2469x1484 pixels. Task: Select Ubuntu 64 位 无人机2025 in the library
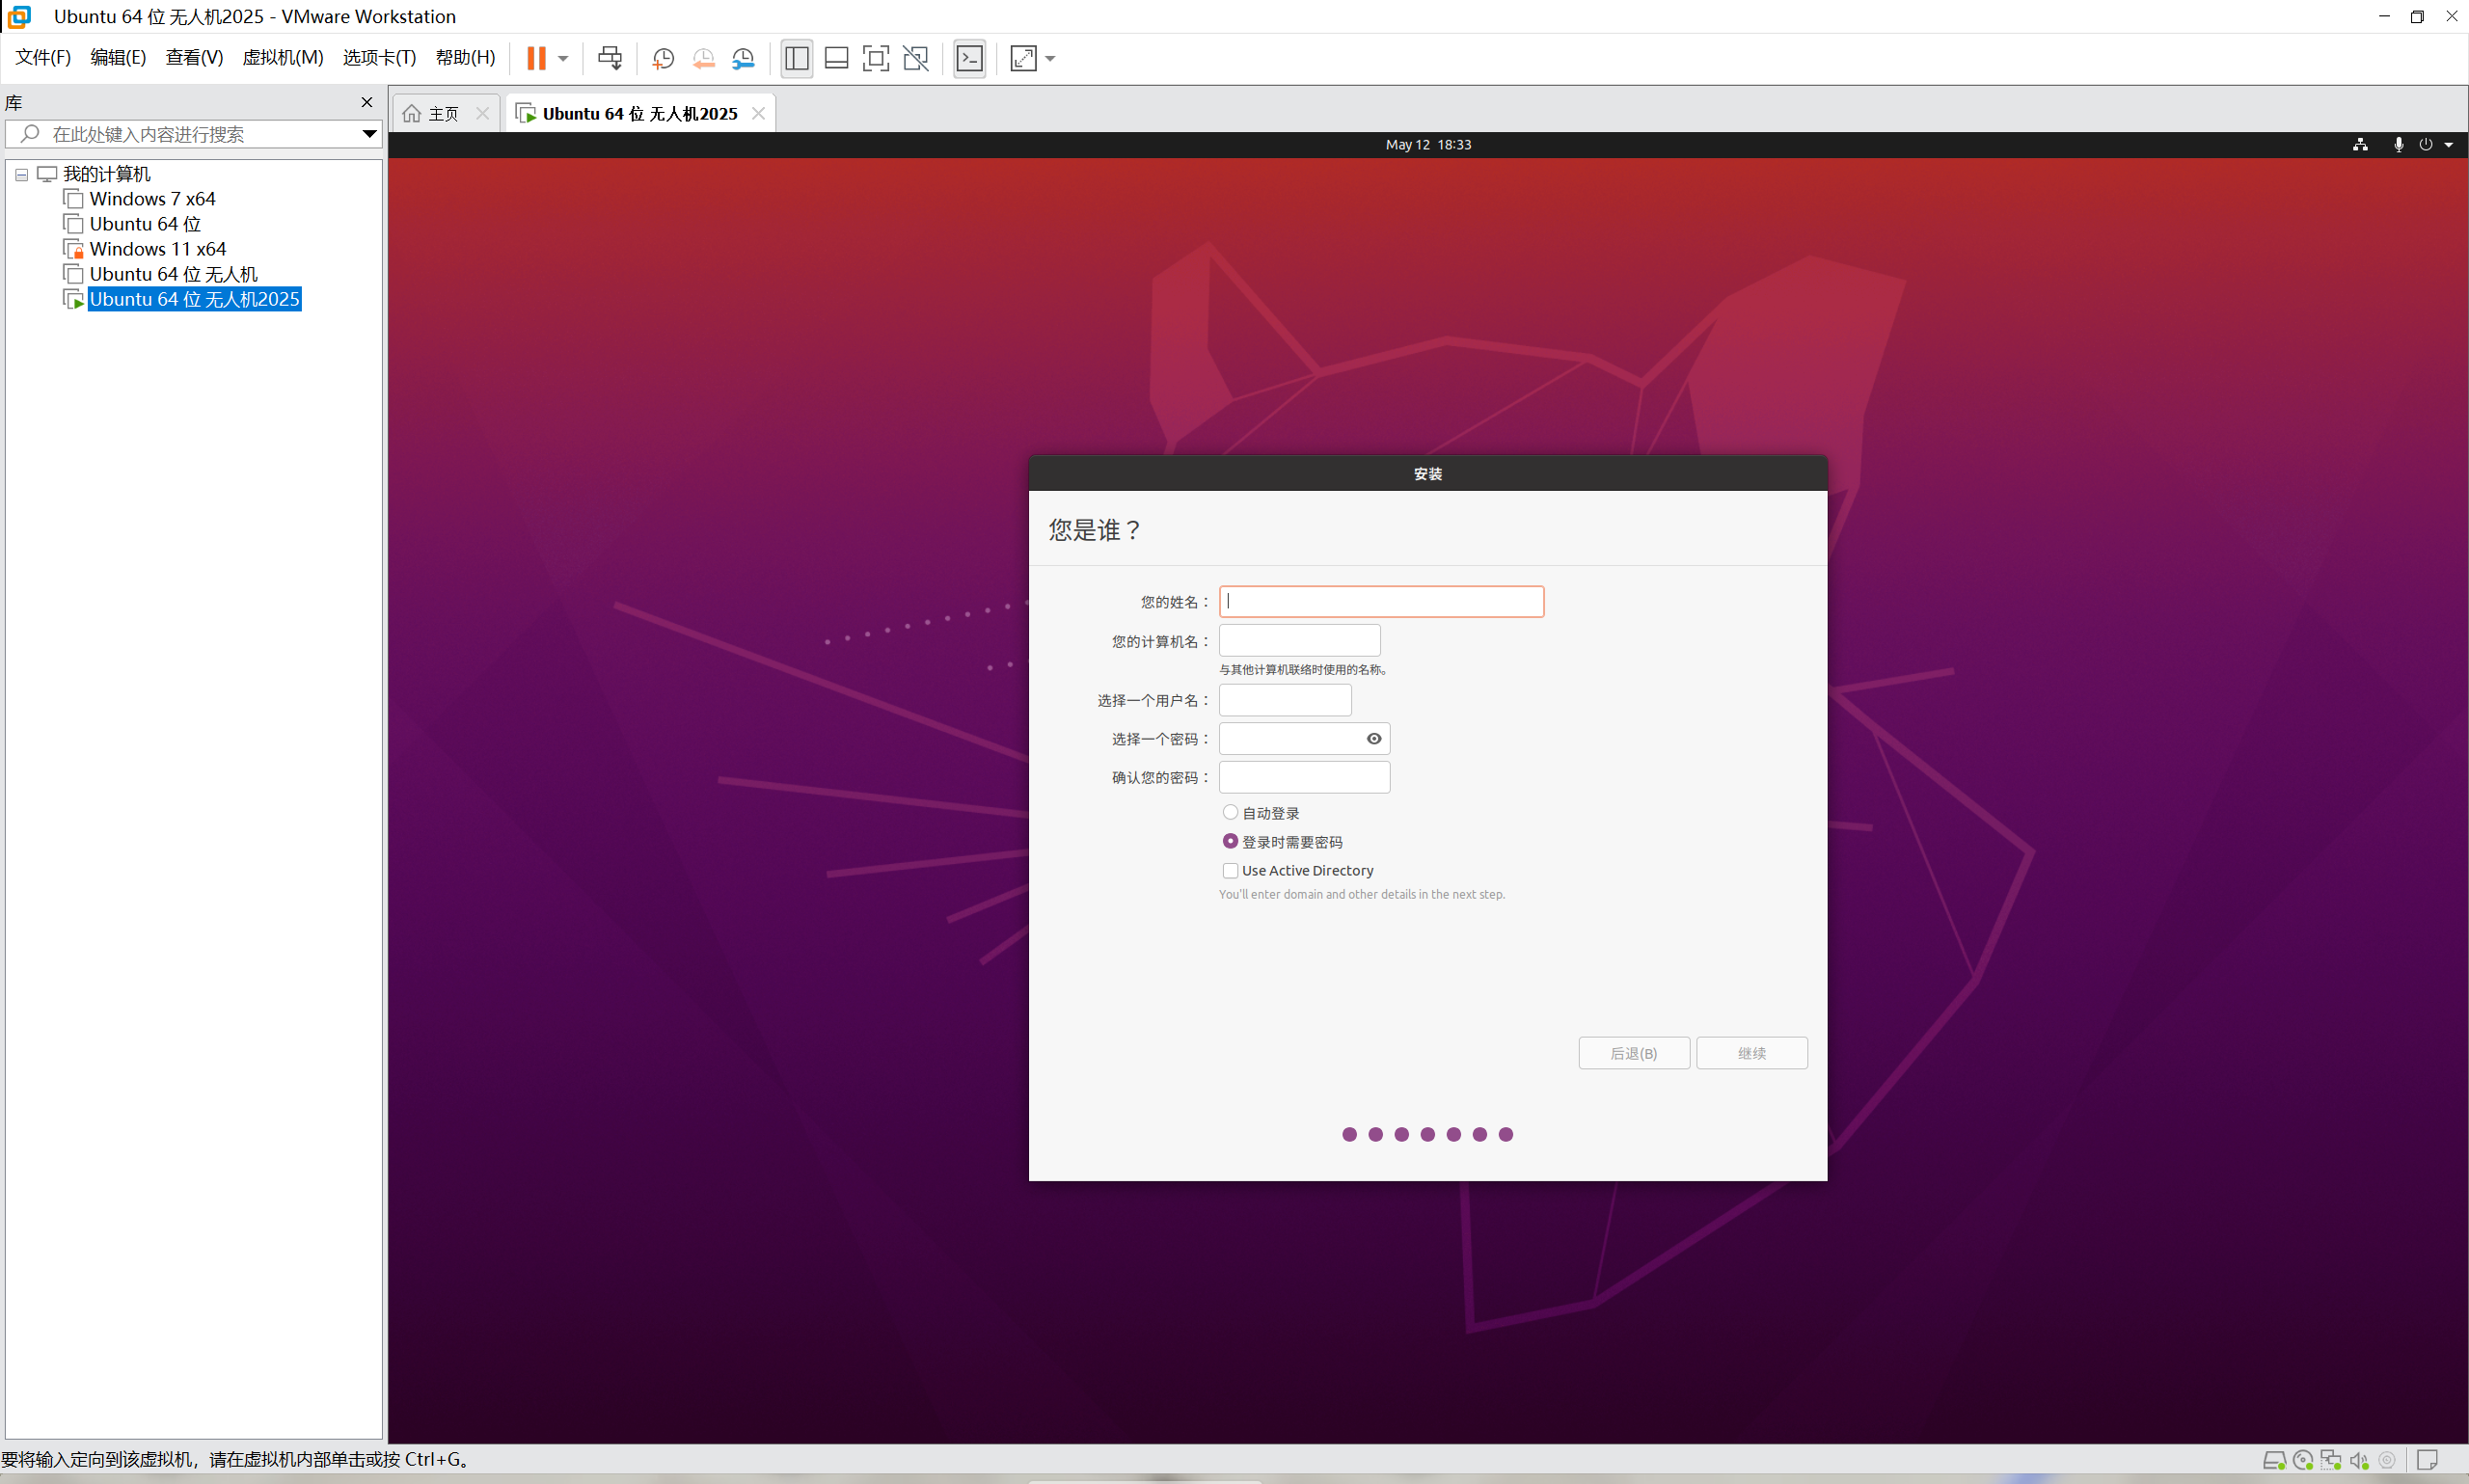194,299
